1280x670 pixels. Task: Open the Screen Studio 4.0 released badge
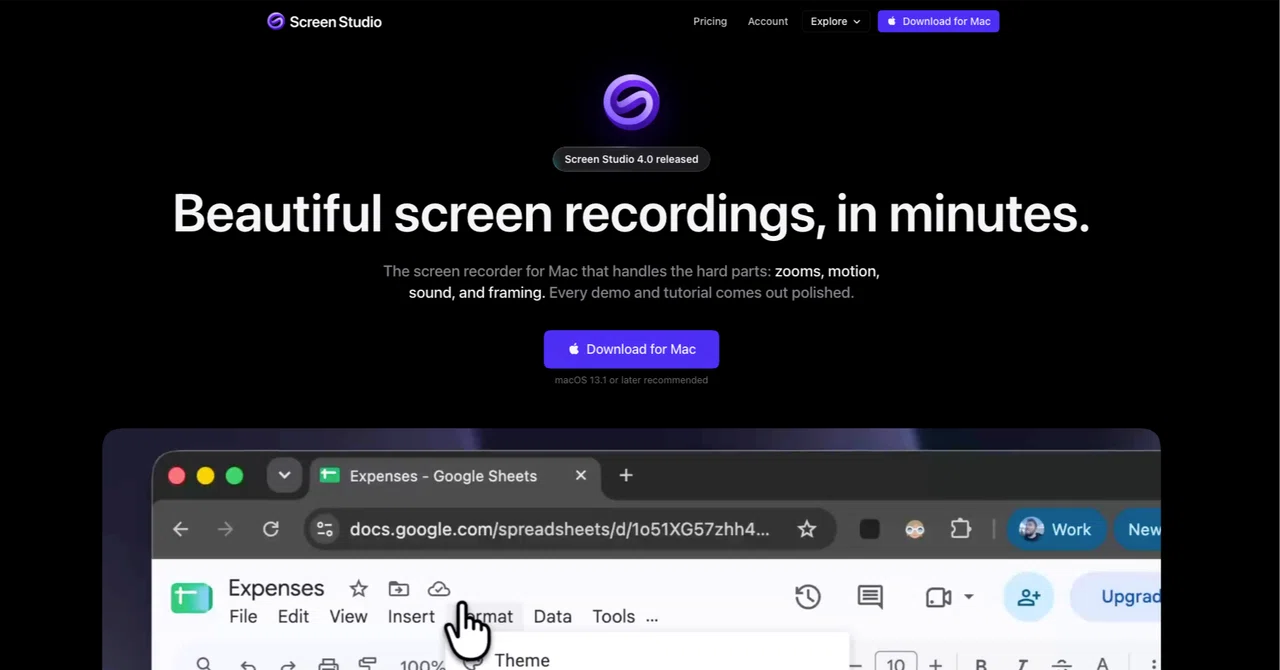click(631, 159)
